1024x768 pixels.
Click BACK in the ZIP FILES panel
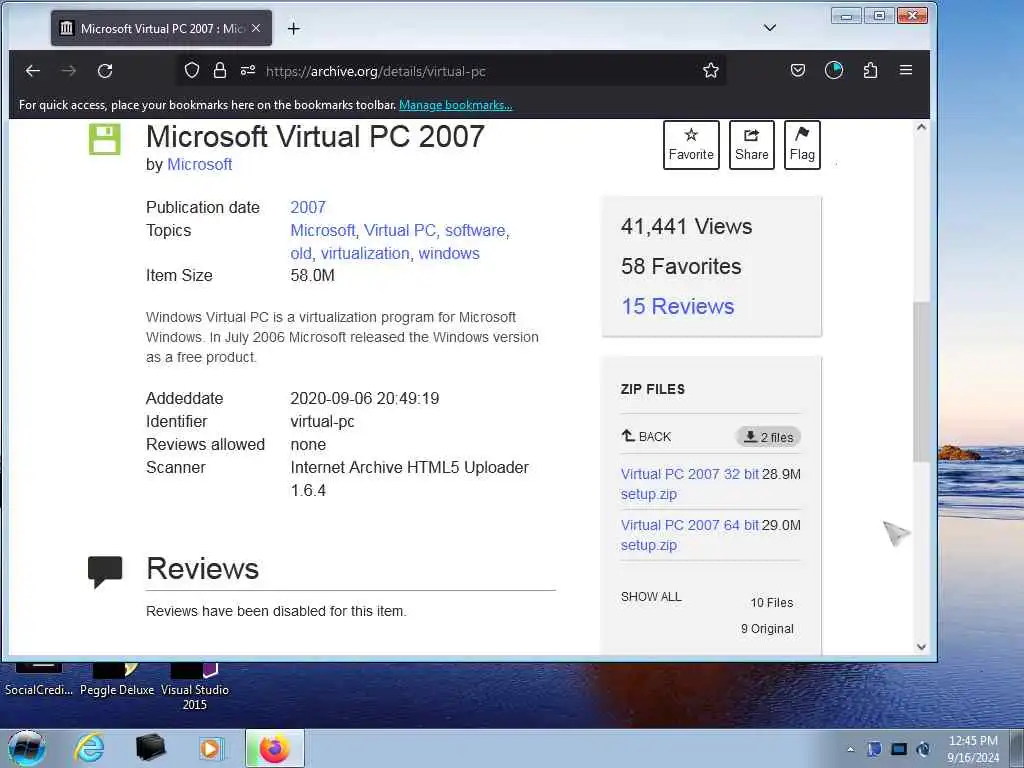click(x=647, y=436)
